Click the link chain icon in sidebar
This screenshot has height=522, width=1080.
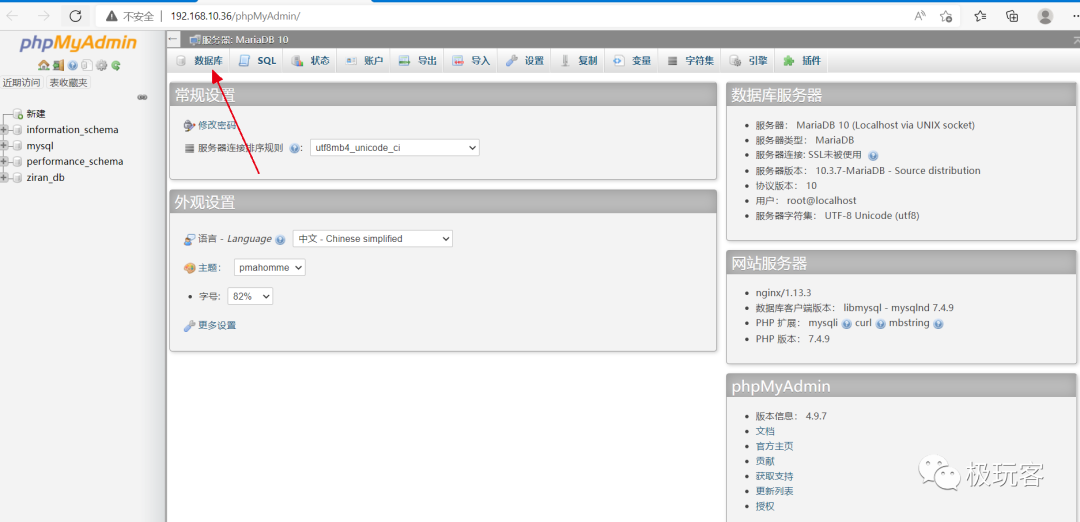(142, 97)
